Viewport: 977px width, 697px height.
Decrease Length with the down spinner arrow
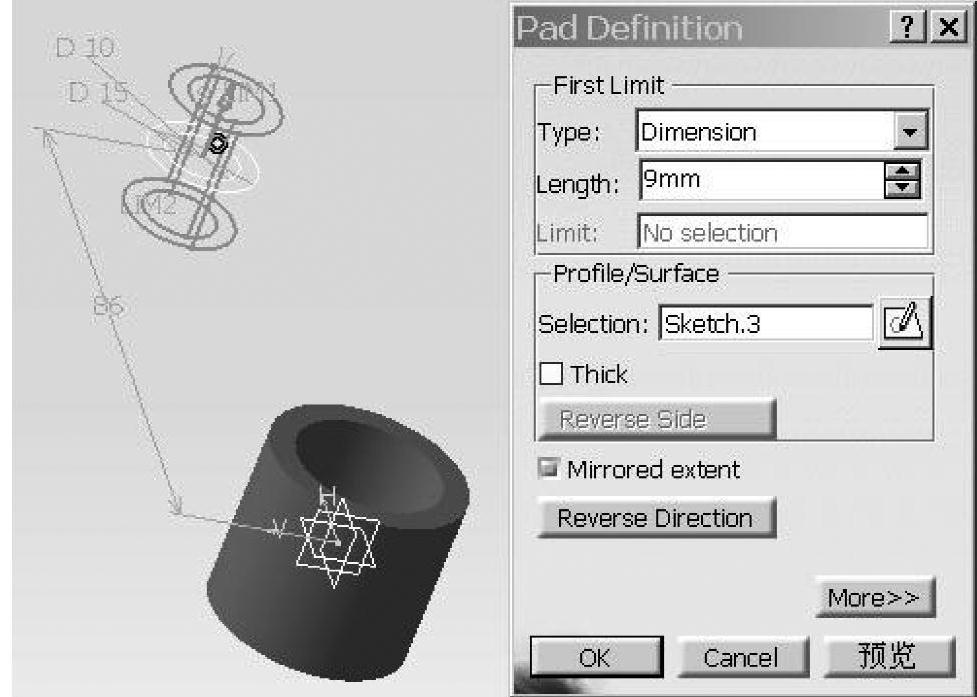coord(902,189)
